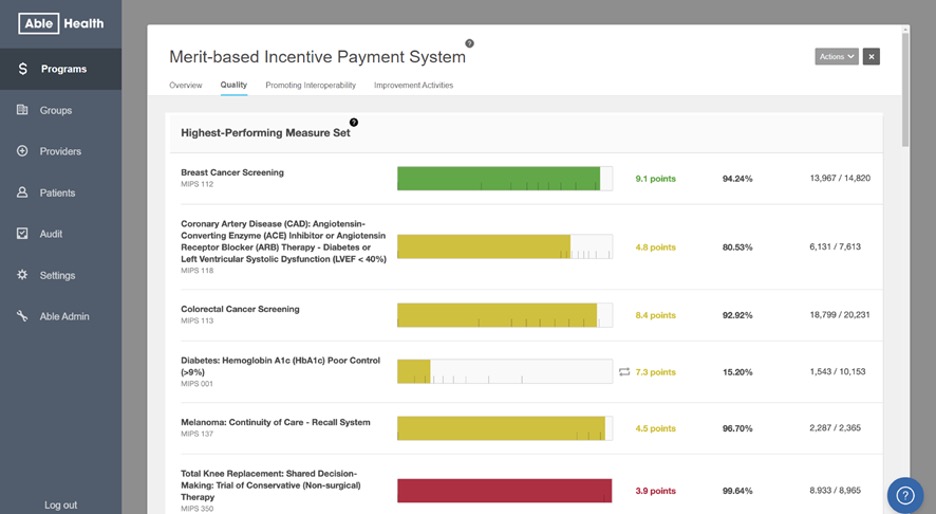Click the 18,799 / 20,231 patient count

click(840, 315)
